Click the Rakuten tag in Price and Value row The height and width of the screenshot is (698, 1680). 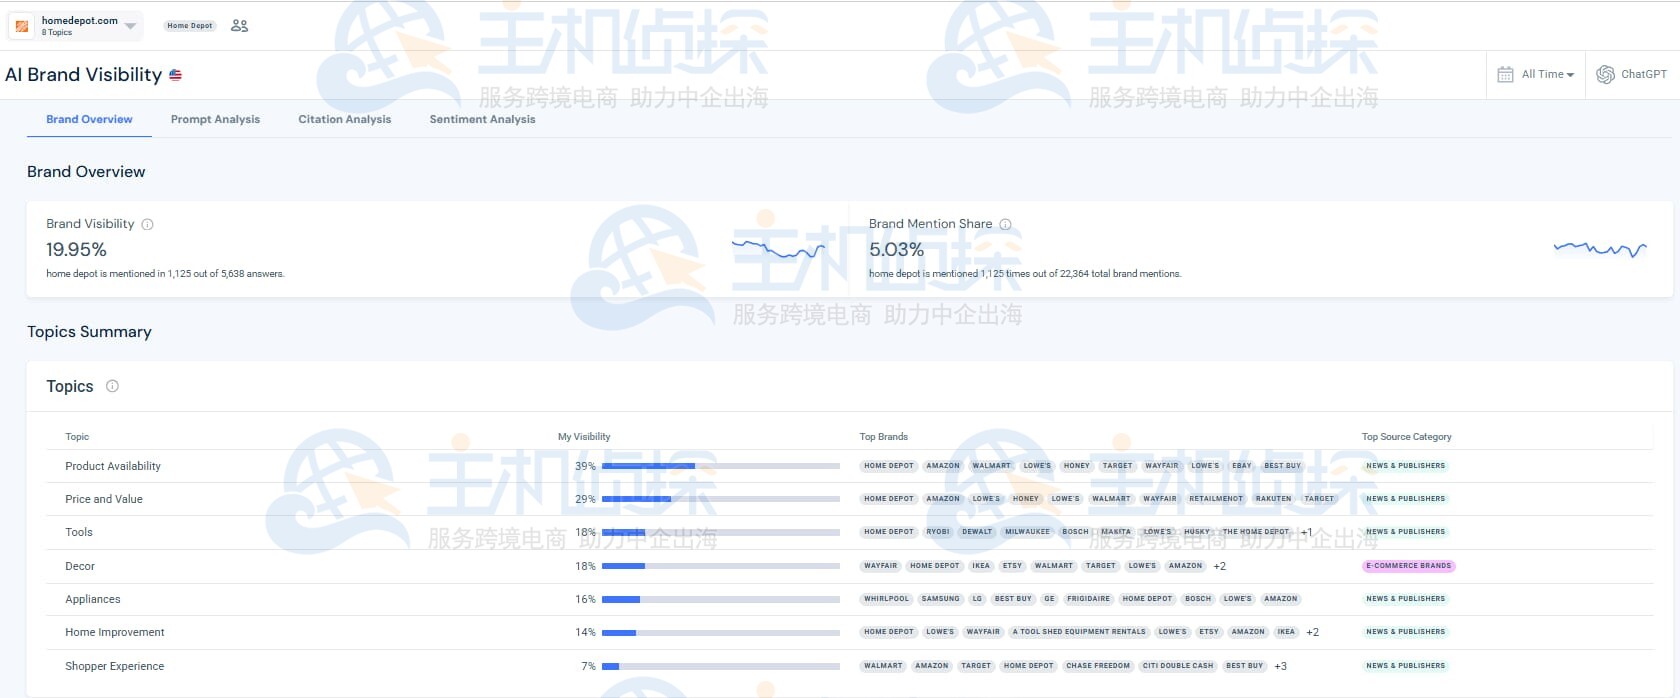[x=1274, y=499]
